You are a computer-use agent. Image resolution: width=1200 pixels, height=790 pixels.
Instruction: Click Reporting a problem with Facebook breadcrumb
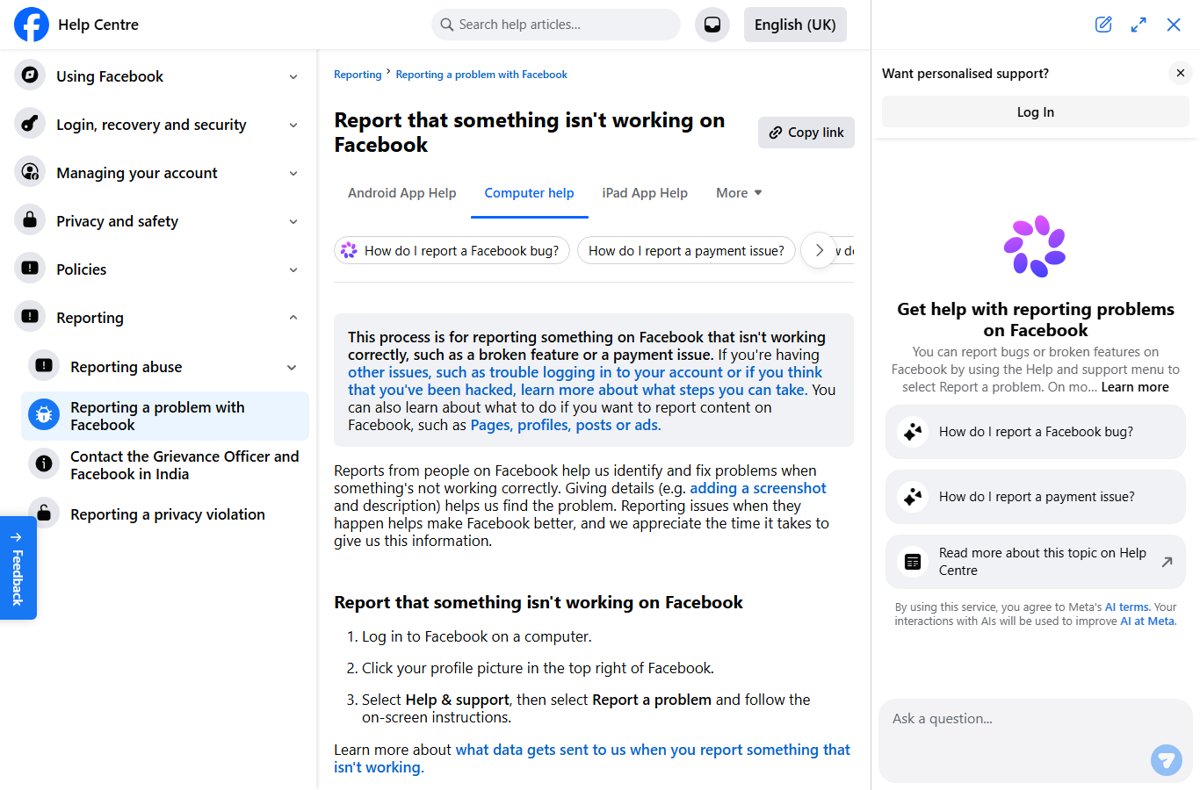pos(481,74)
